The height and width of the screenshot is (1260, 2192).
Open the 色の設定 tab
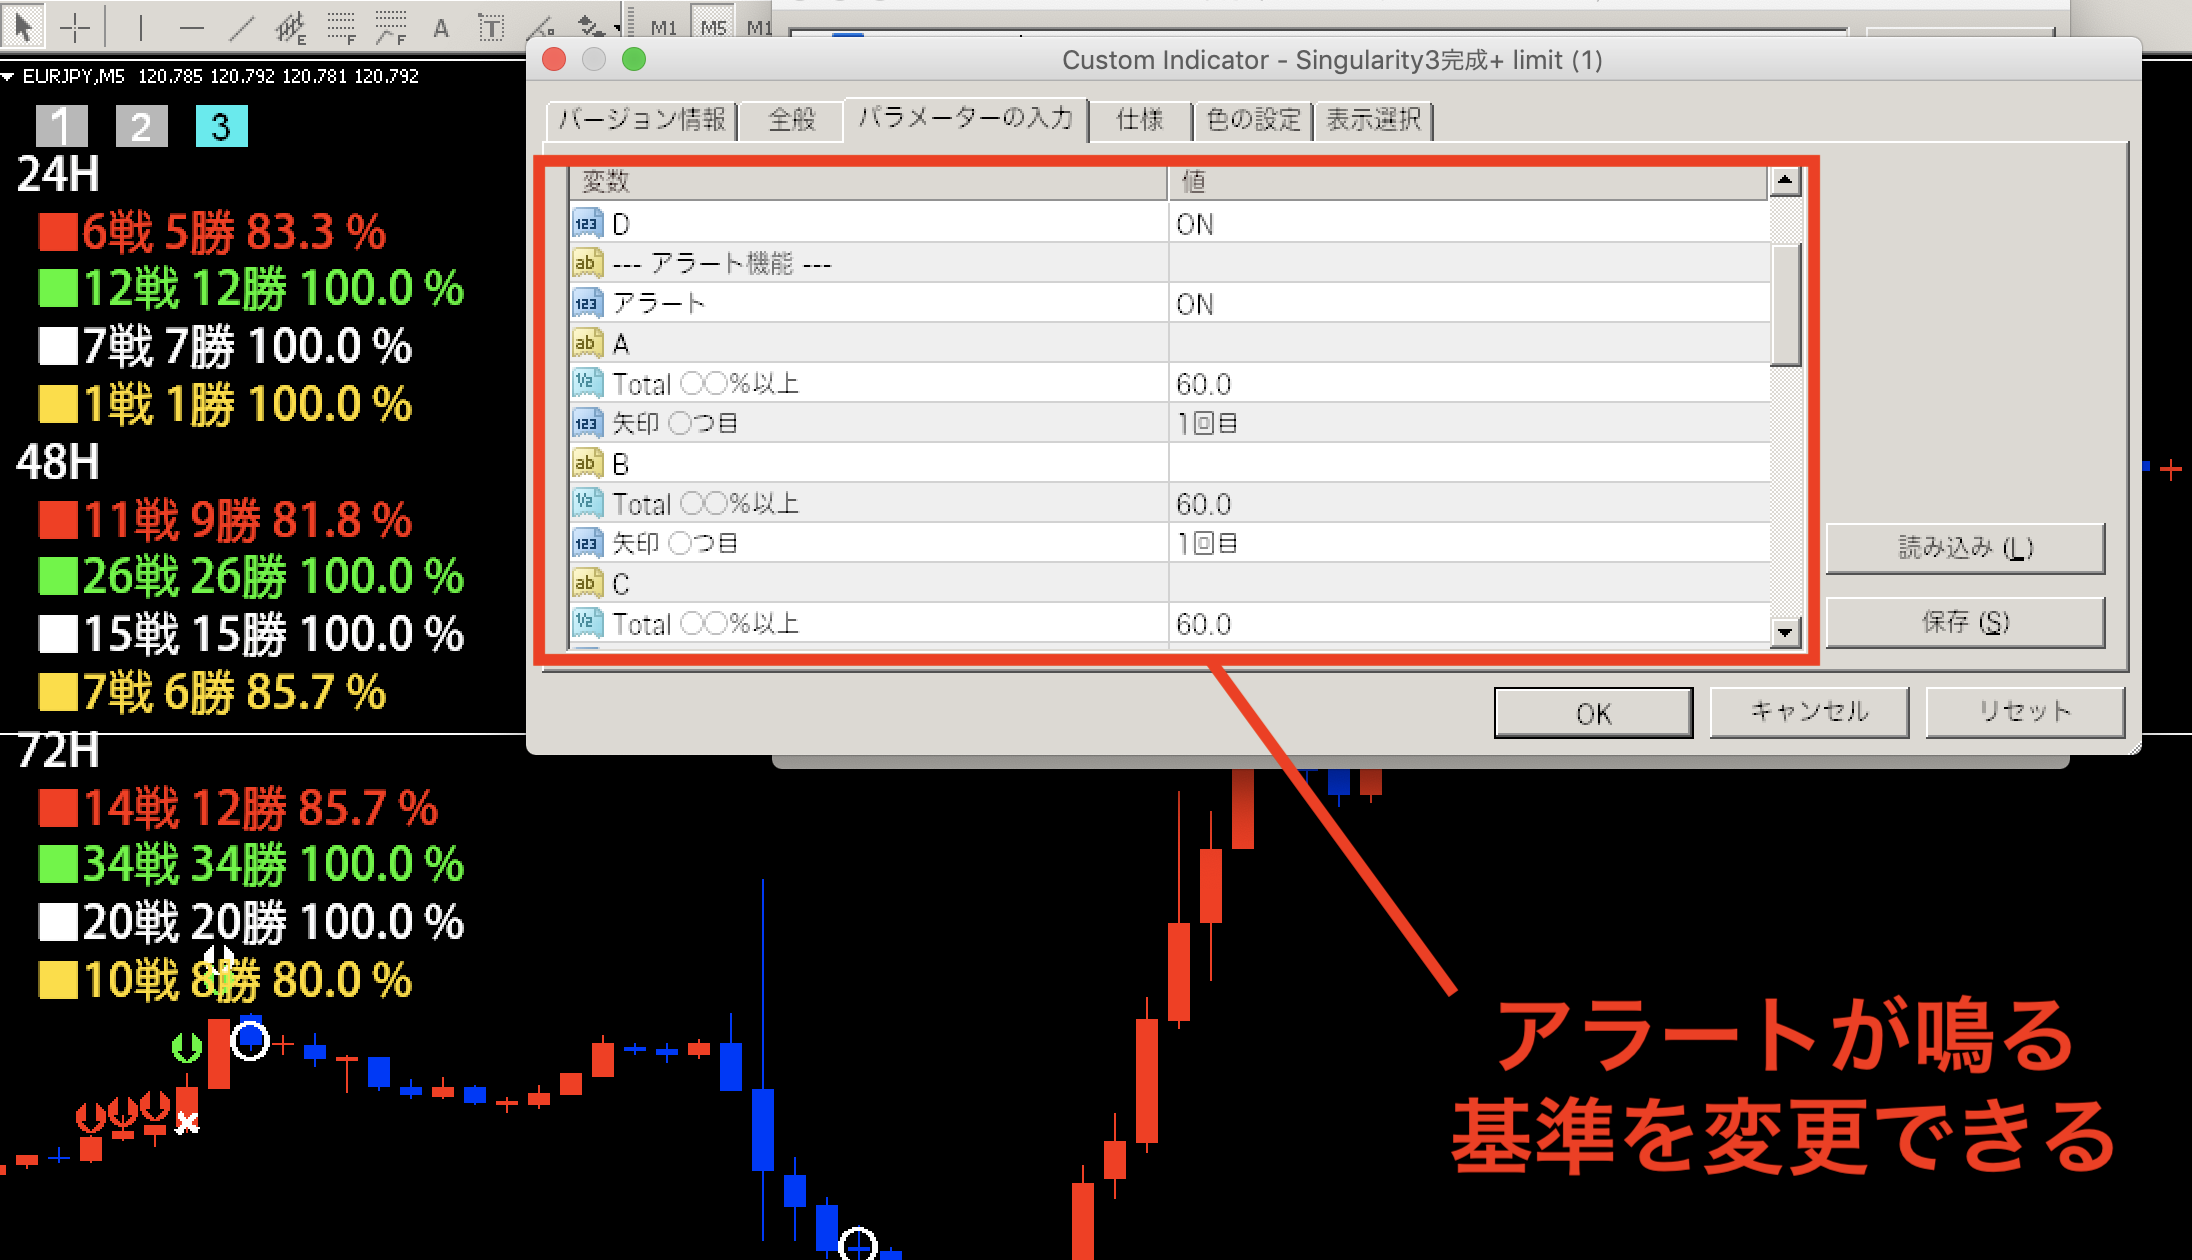tap(1253, 120)
